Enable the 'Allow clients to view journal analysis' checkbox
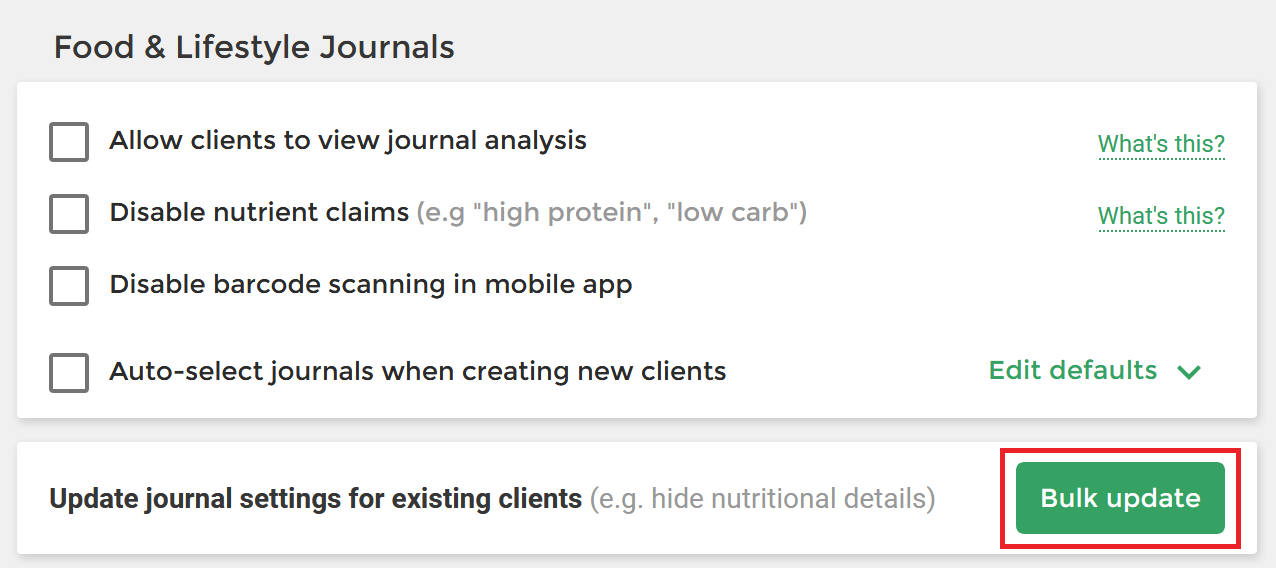1276x568 pixels. (69, 143)
